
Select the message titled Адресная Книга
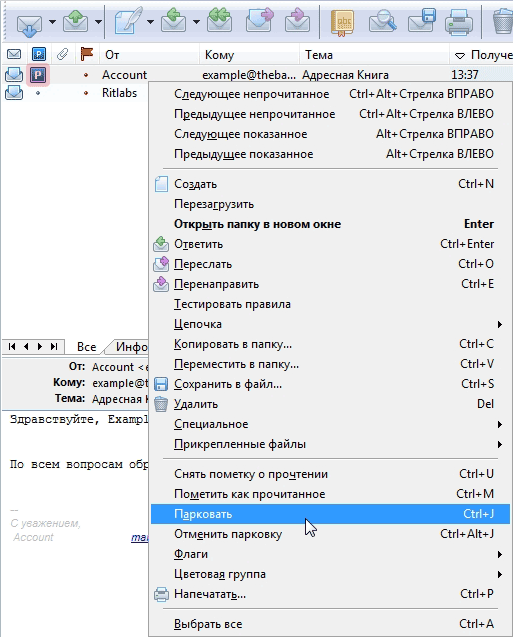[345, 75]
